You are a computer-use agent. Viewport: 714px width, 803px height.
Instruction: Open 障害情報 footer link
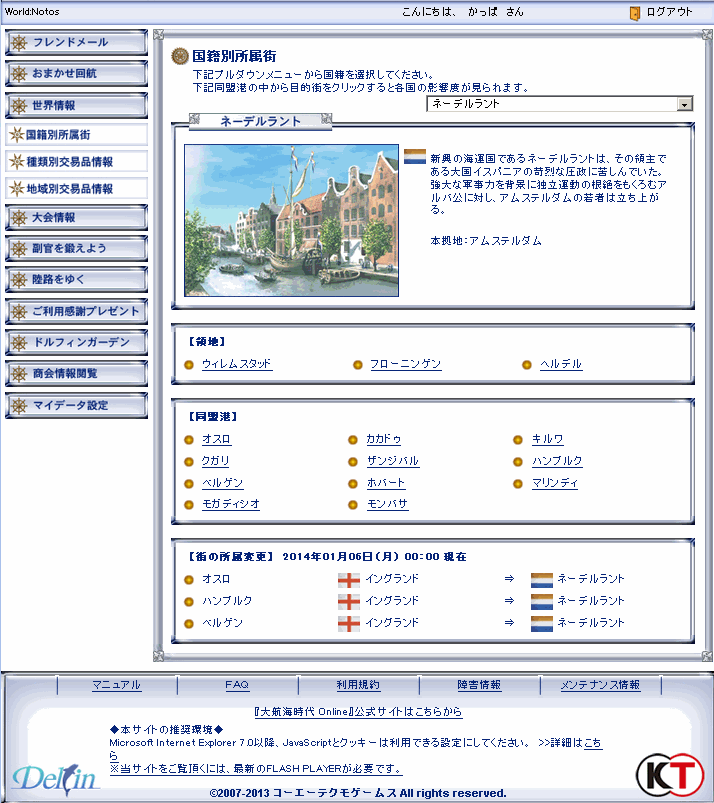click(479, 685)
